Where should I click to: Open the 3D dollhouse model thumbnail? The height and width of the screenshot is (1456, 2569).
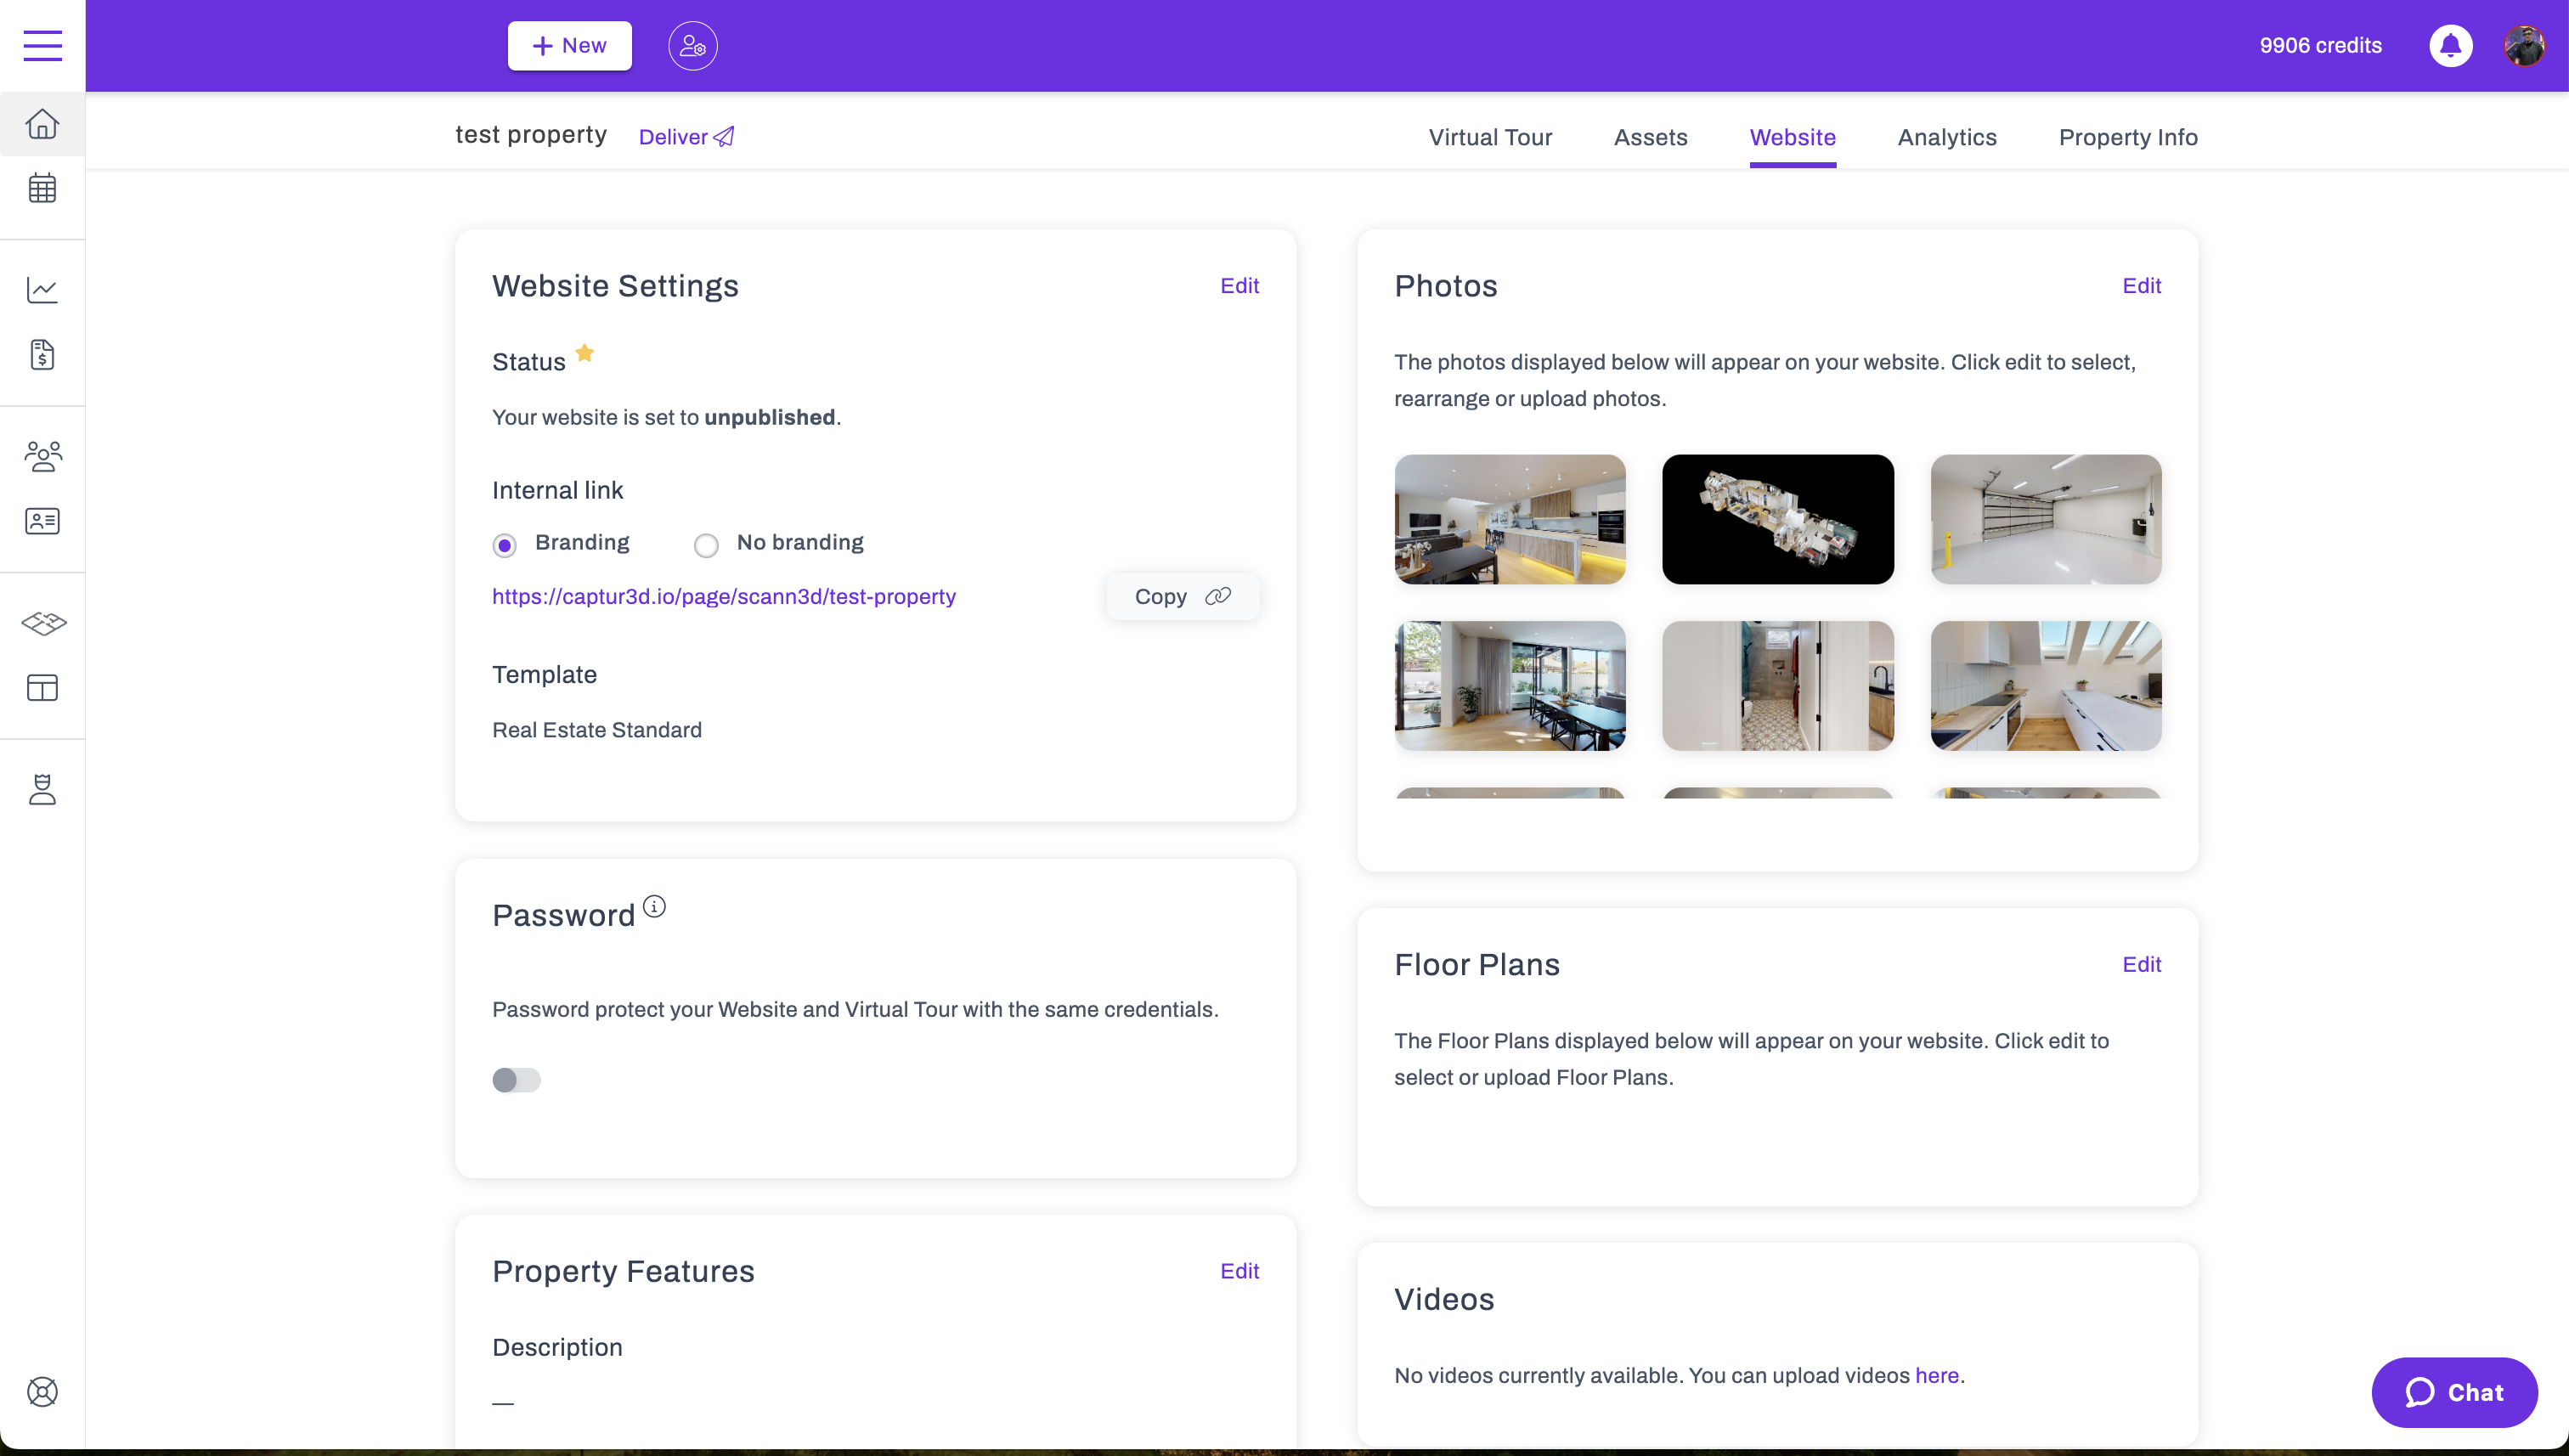click(x=1778, y=519)
